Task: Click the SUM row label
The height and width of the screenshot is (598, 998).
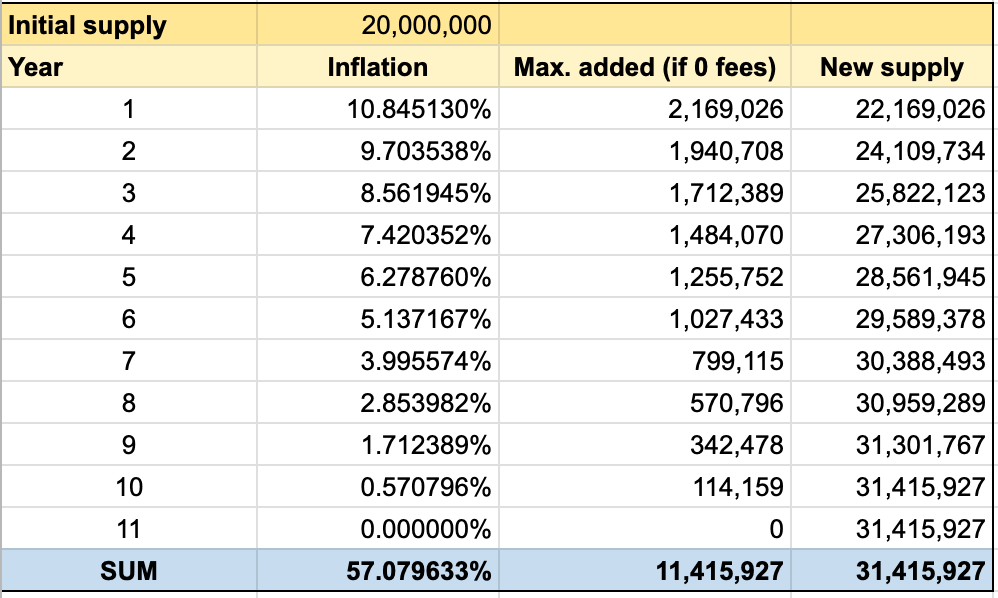Action: point(130,571)
